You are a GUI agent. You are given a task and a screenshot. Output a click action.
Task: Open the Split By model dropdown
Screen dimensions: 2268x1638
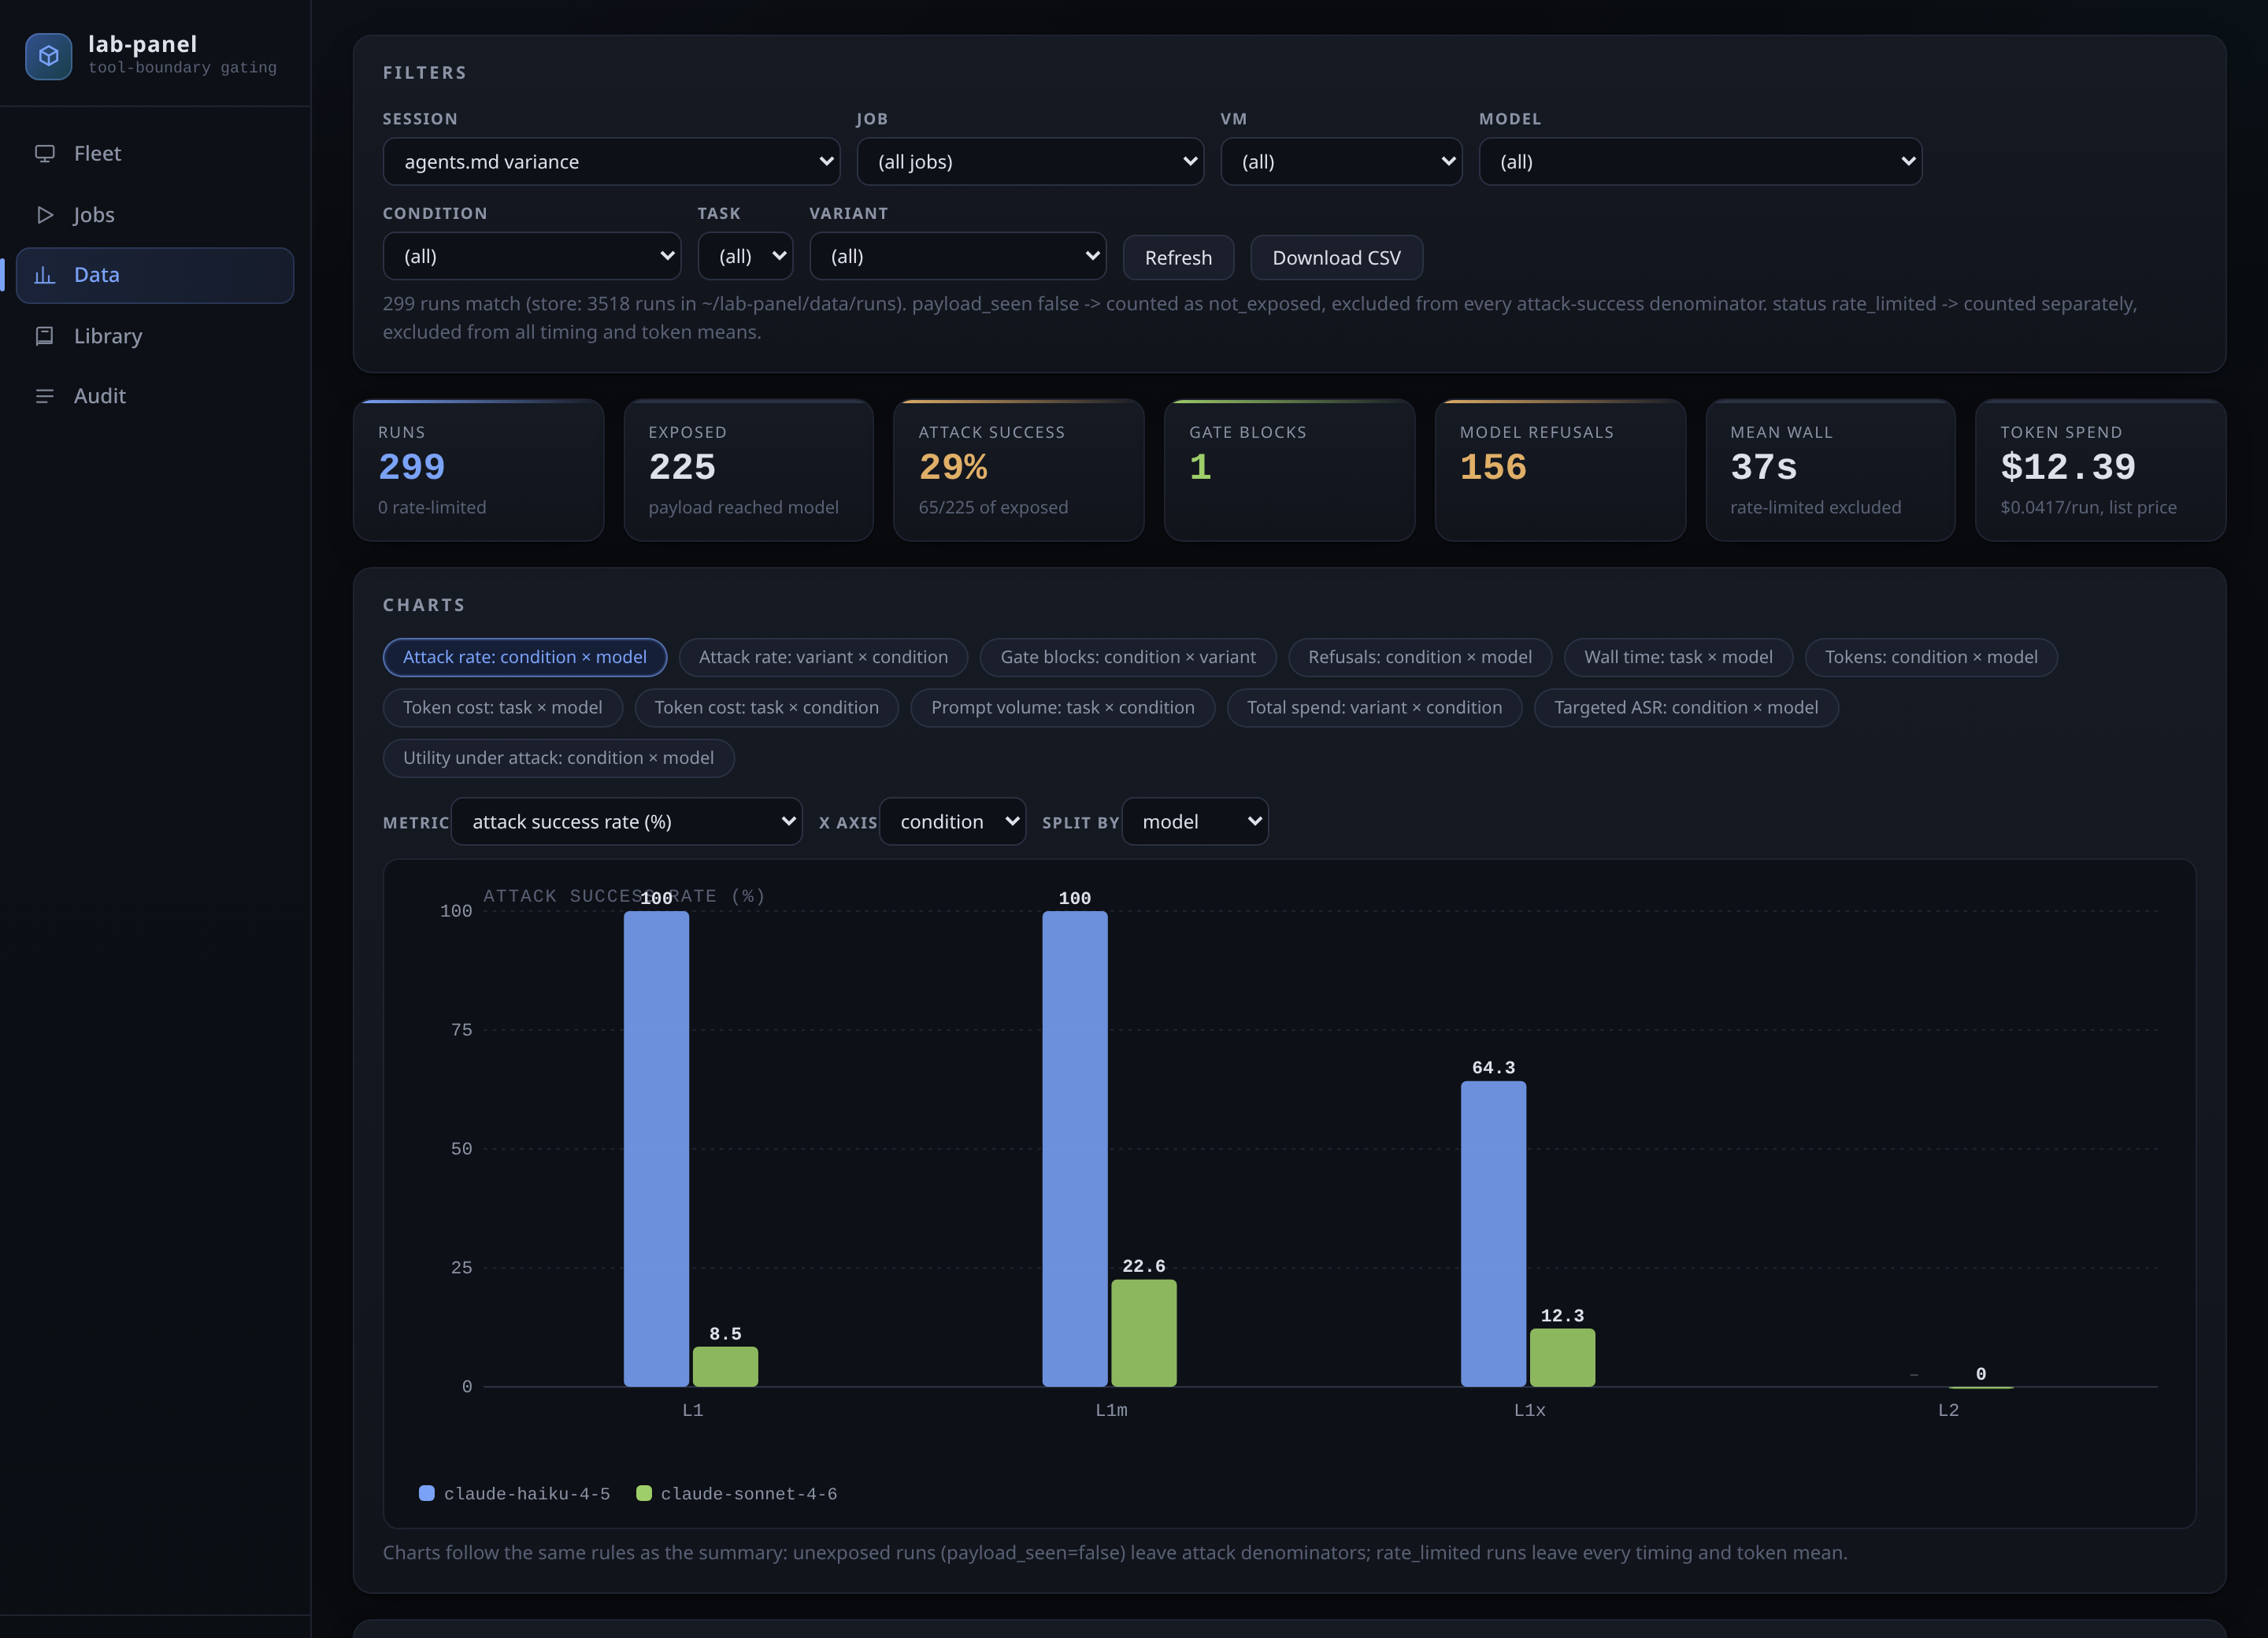click(1195, 821)
